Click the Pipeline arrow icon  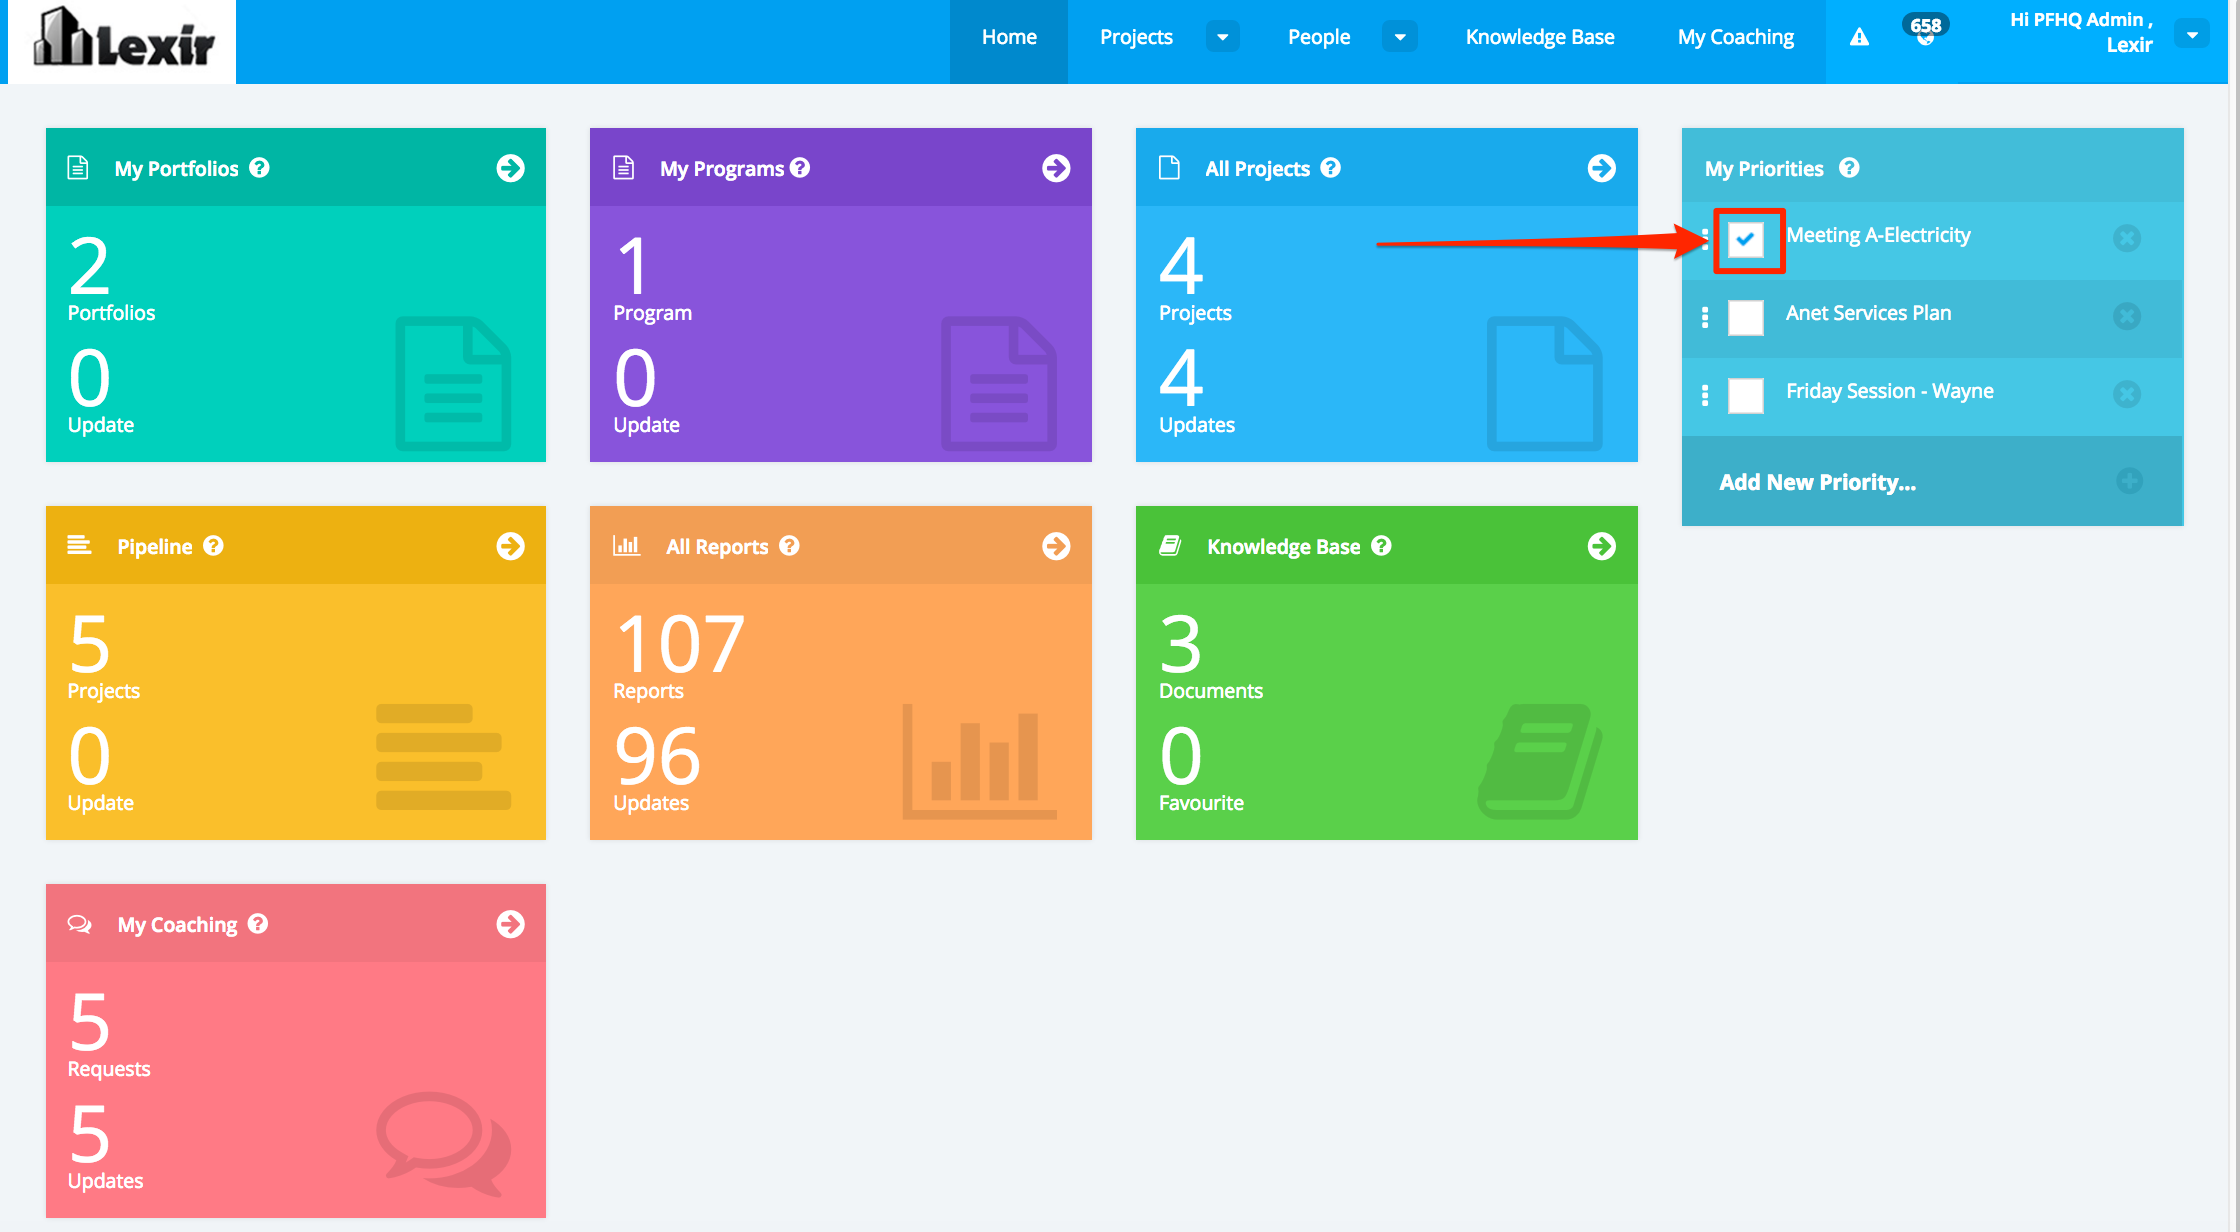510,546
